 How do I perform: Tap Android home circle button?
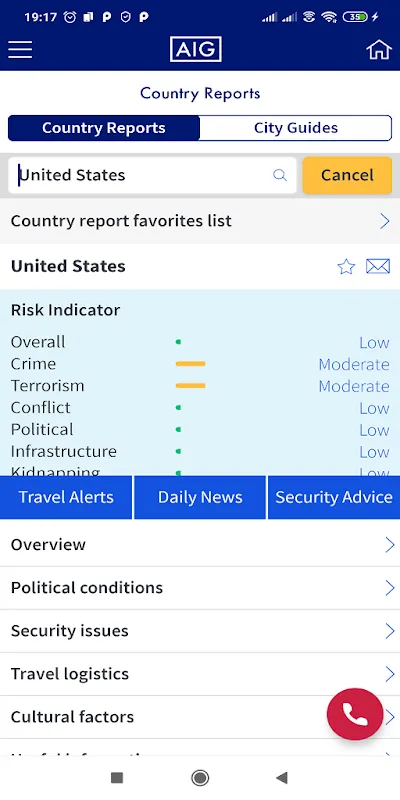point(200,778)
